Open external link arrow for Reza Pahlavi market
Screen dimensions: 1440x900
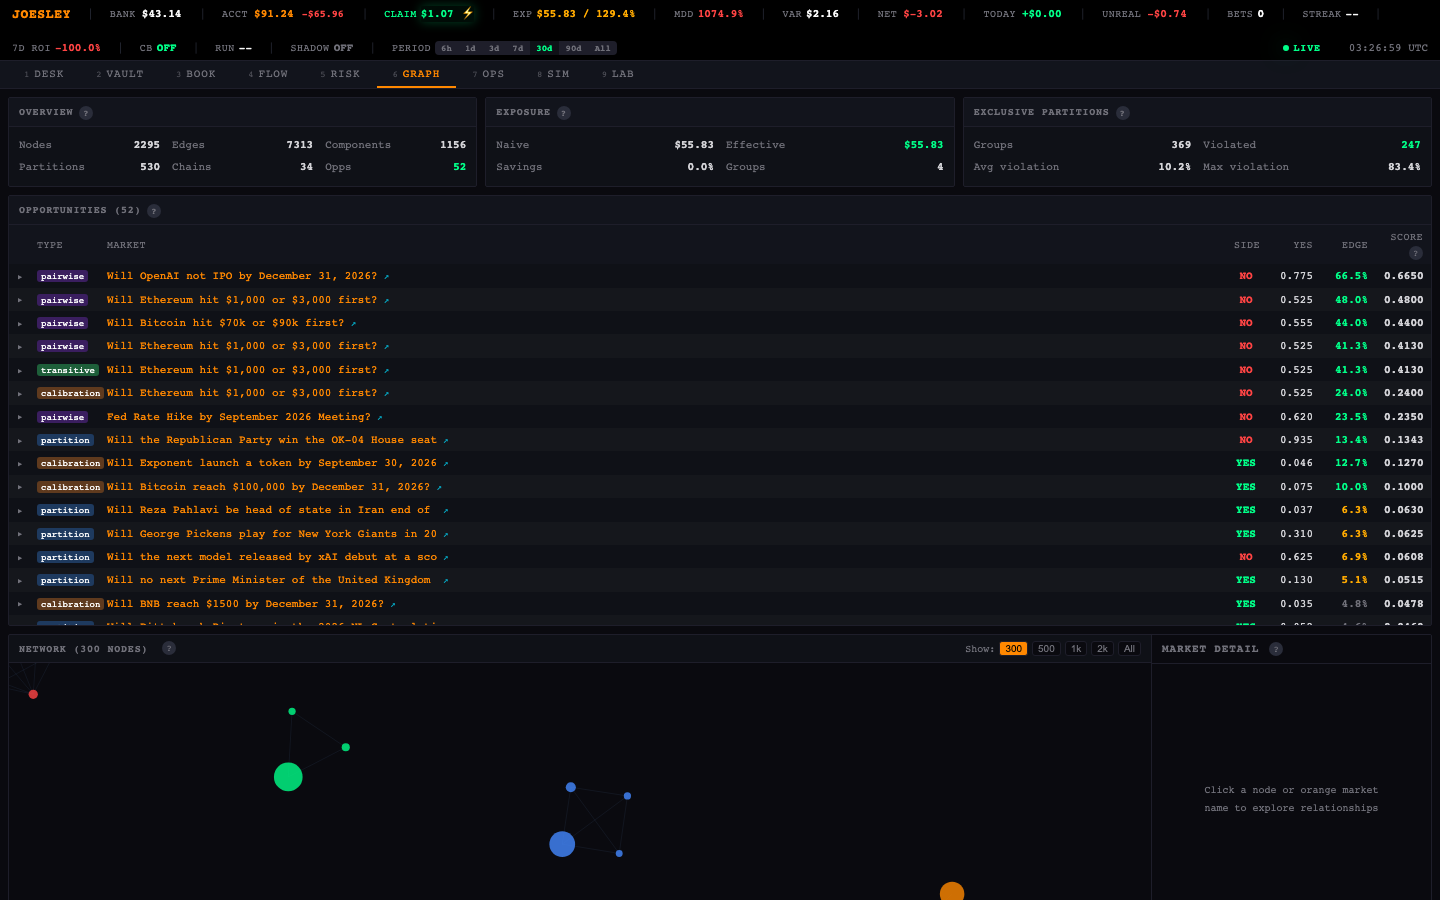tap(446, 511)
